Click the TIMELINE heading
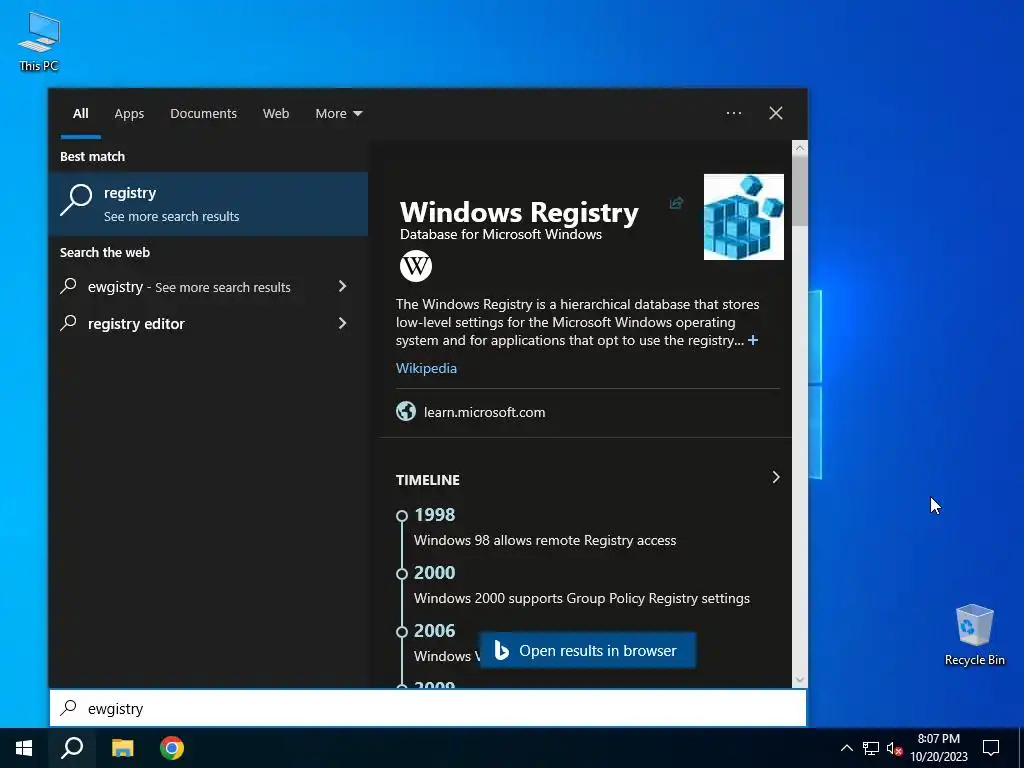This screenshot has width=1024, height=768. (428, 480)
